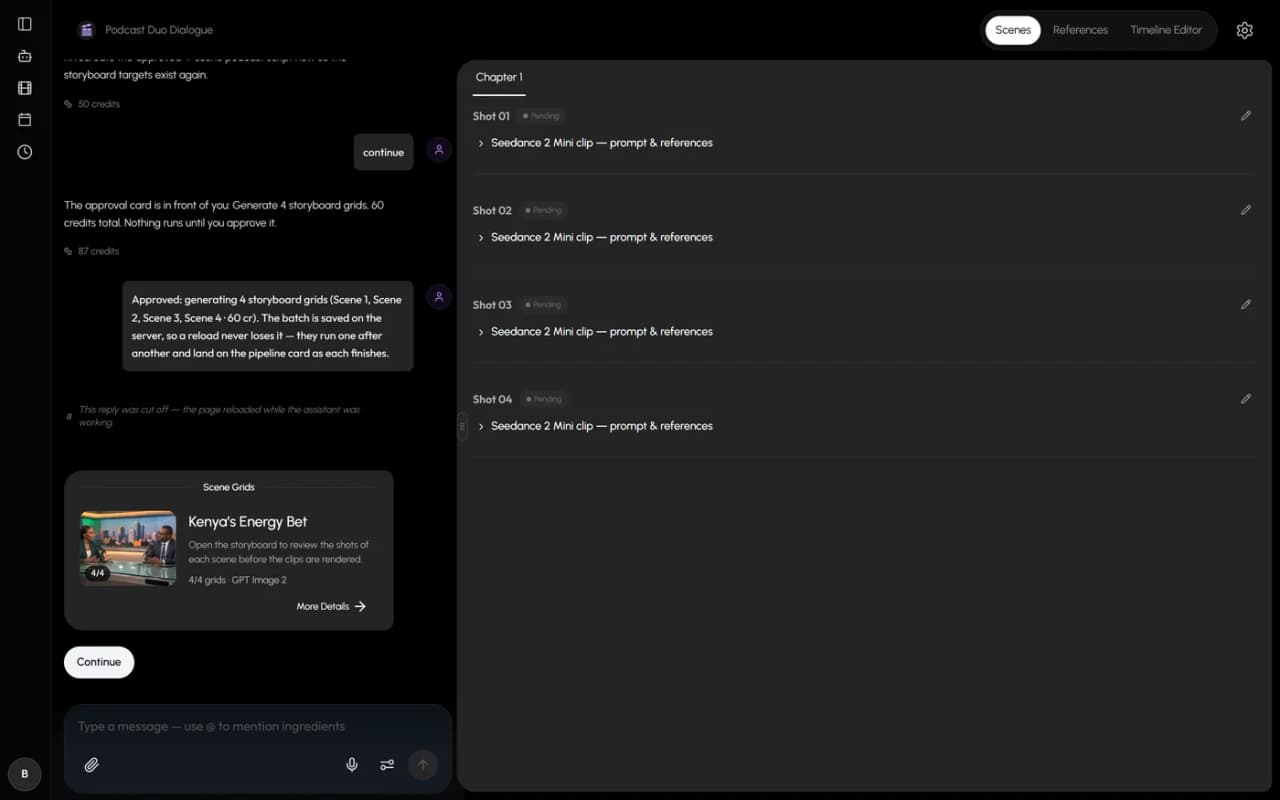Click the Podcast Duo Dialogue title
The width and height of the screenshot is (1280, 800).
(159, 30)
